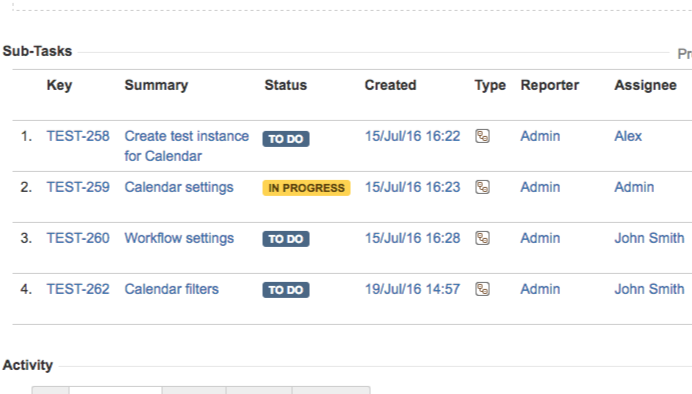Select the IN PROGRESS status badge
Image resolution: width=692 pixels, height=394 pixels.
pos(306,188)
